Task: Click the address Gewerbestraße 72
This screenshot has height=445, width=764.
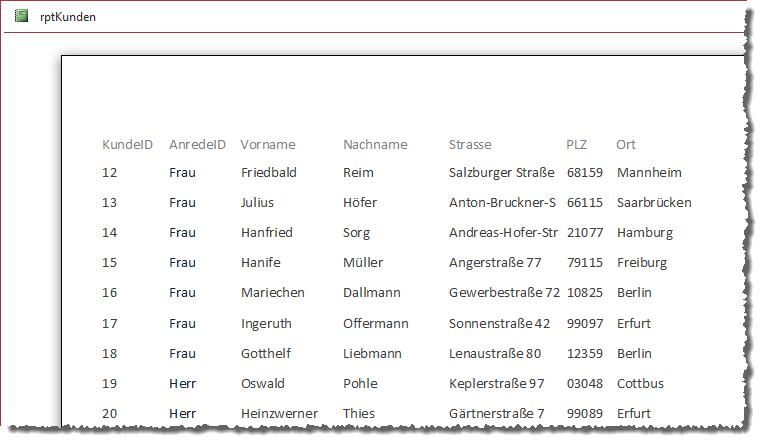Action: point(504,293)
